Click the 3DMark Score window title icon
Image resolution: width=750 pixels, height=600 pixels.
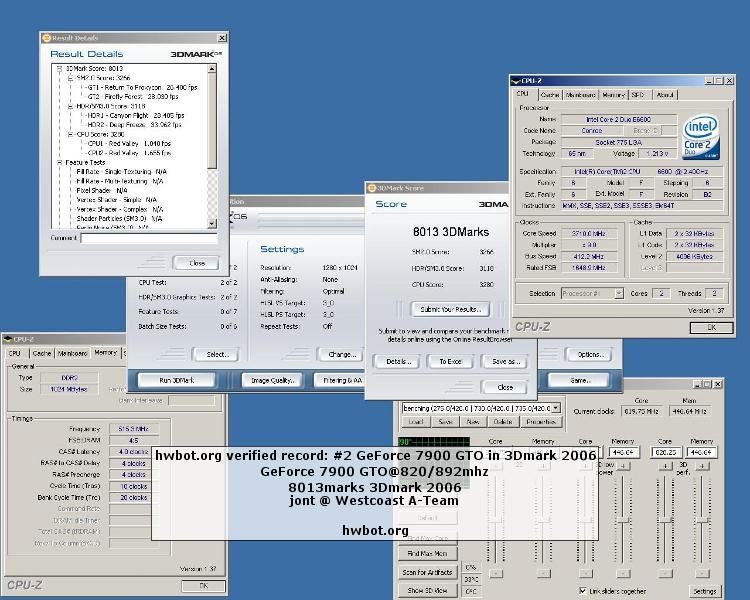click(x=371, y=188)
